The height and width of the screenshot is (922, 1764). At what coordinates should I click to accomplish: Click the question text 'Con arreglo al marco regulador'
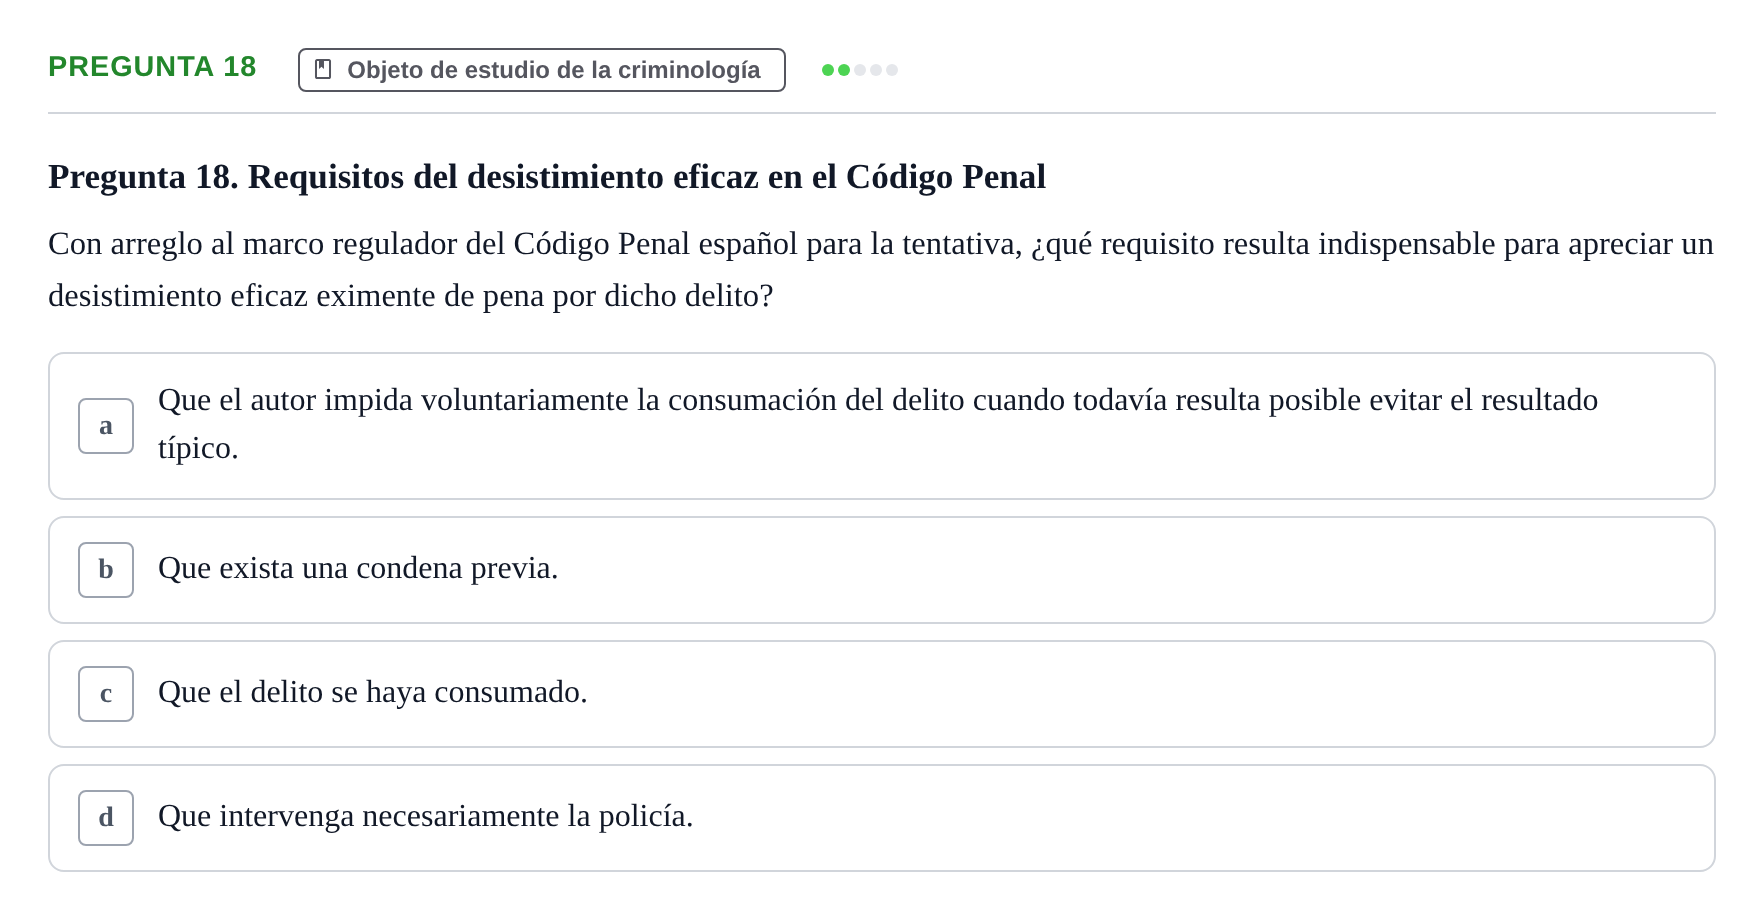881,270
